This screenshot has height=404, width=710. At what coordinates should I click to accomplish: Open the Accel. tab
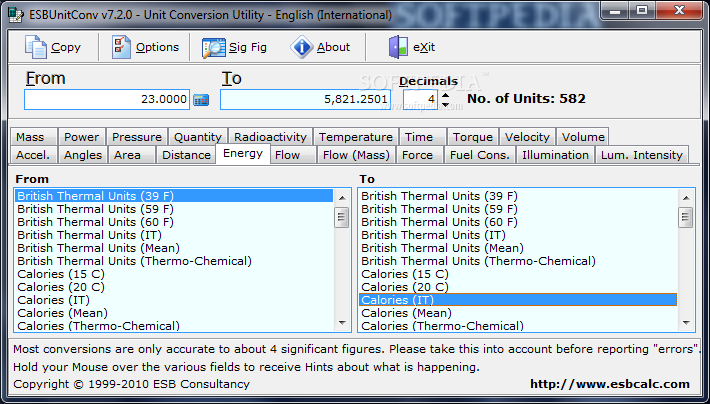[33, 155]
